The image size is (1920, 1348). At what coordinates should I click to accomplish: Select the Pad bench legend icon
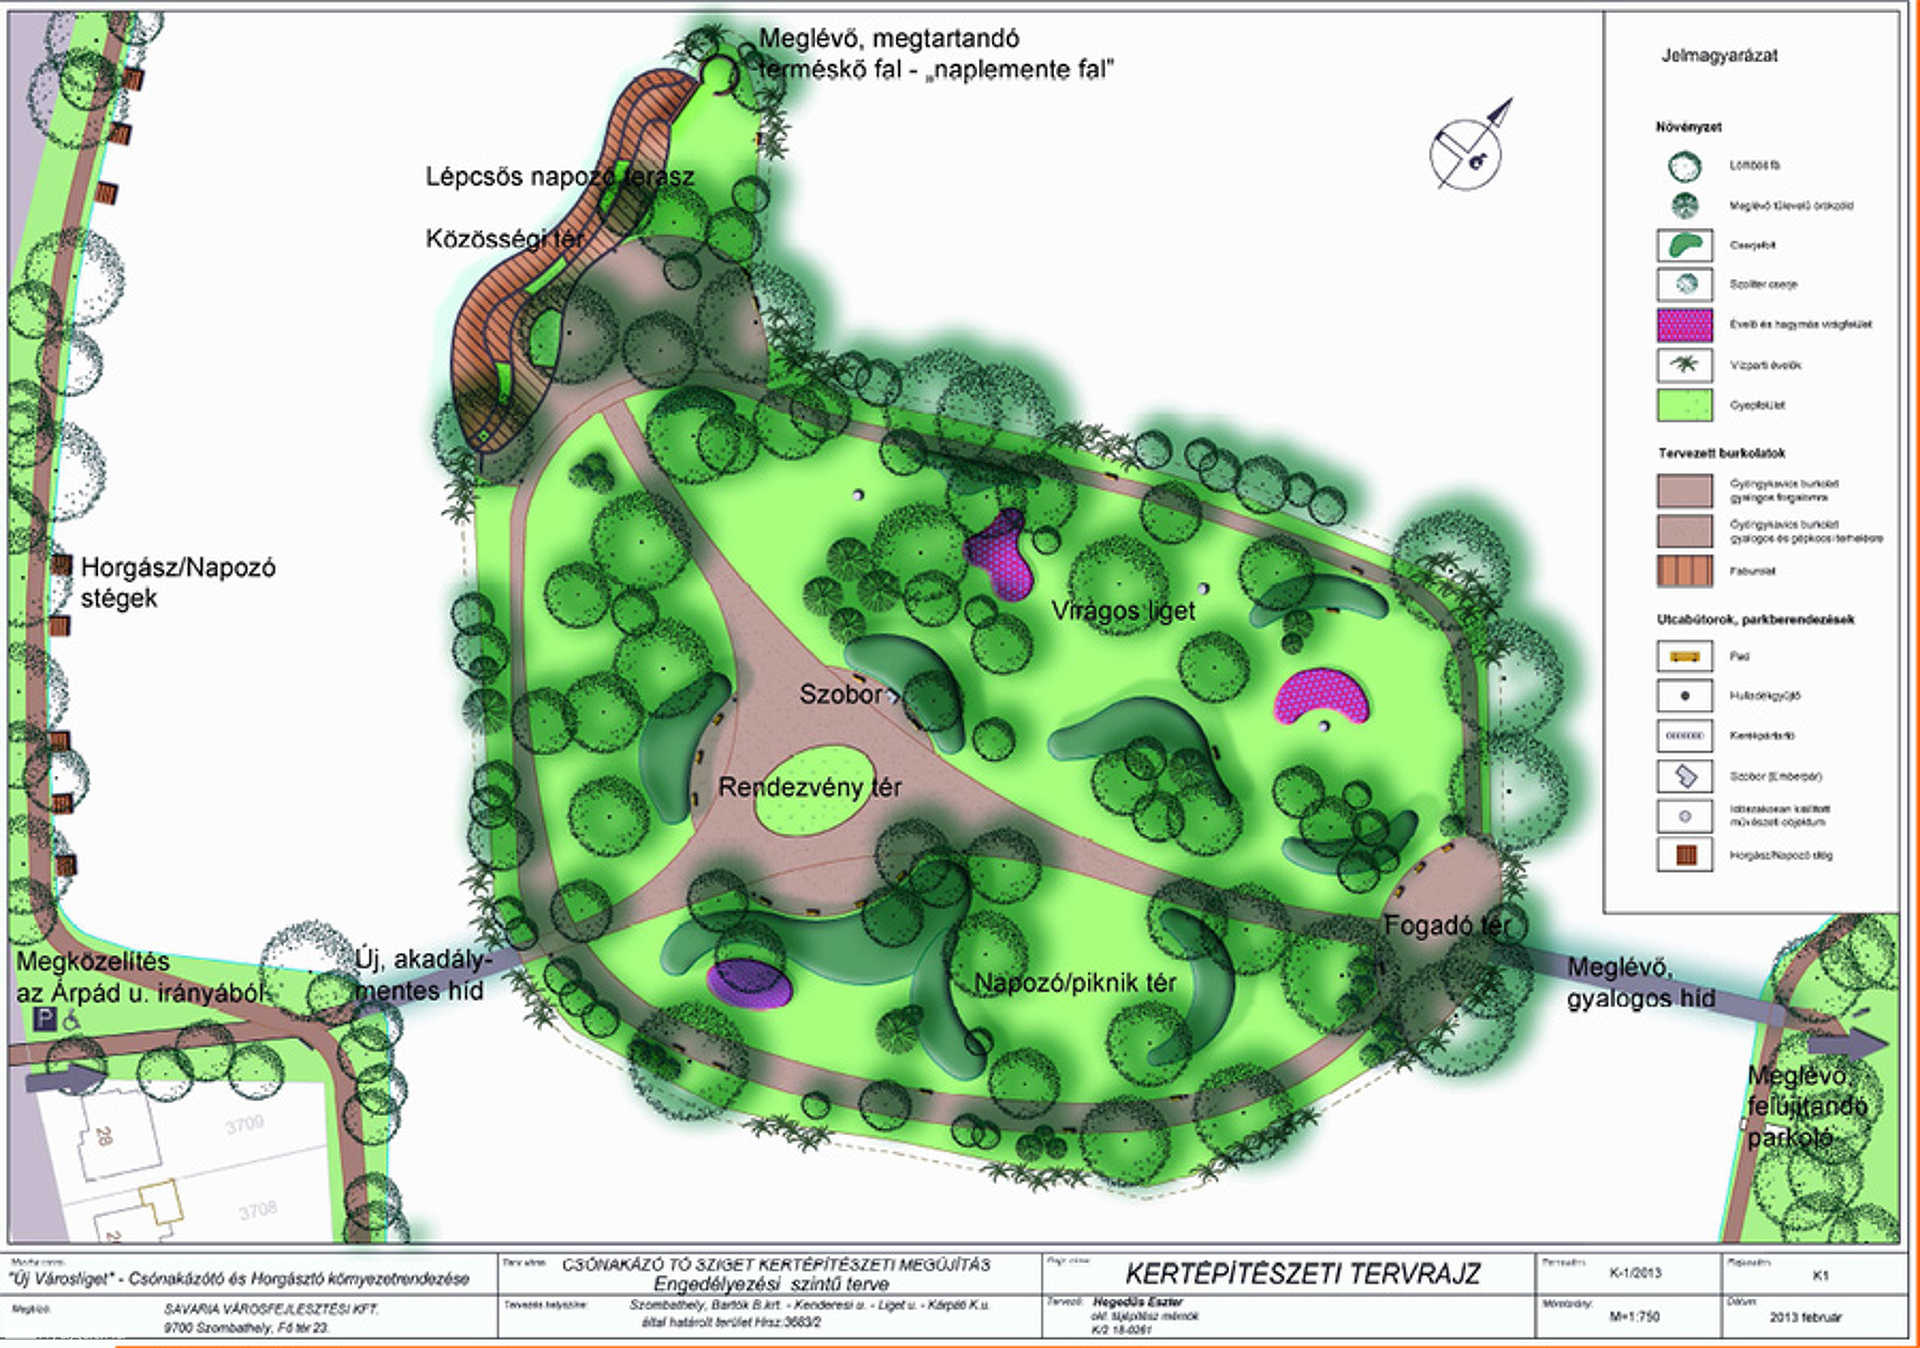click(1685, 656)
